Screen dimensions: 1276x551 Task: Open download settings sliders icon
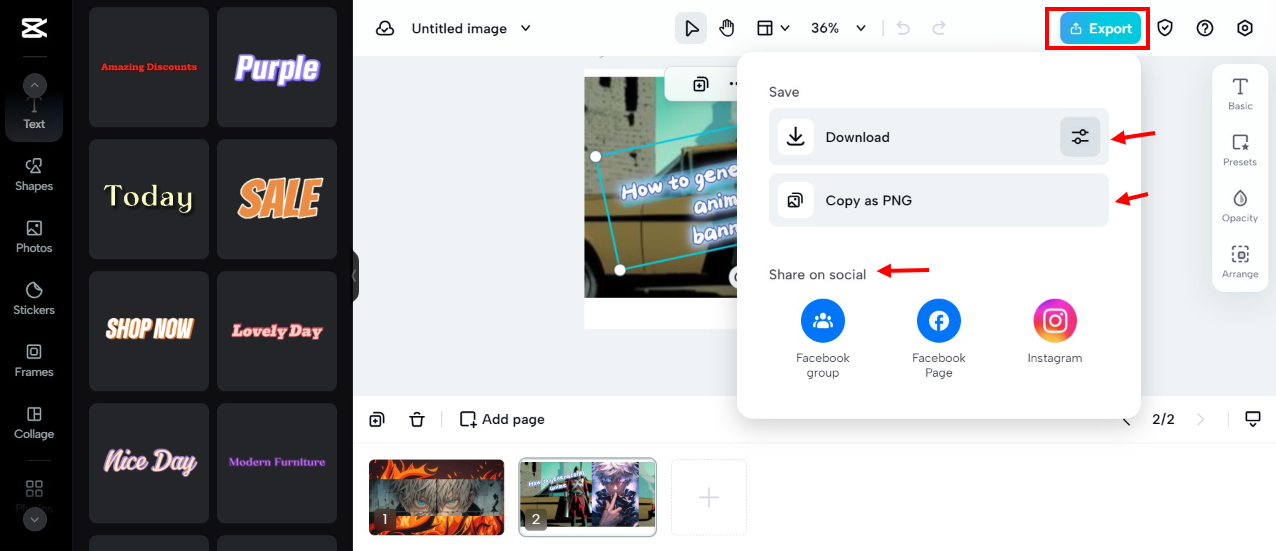pos(1080,137)
